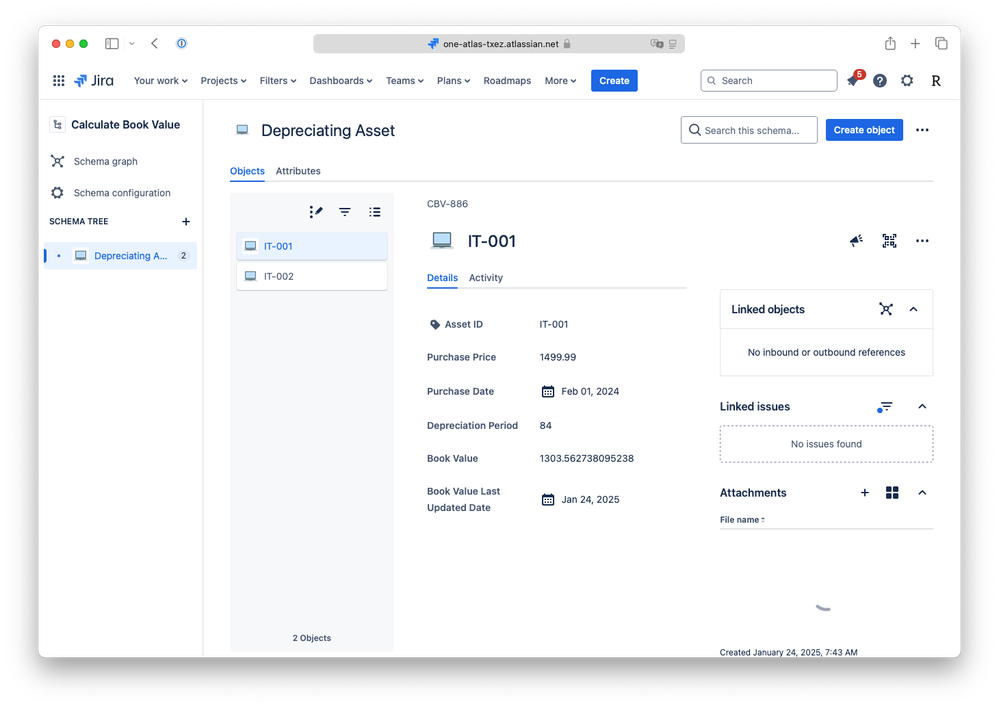Click the Book Value Last Updated calendar icon

548,500
